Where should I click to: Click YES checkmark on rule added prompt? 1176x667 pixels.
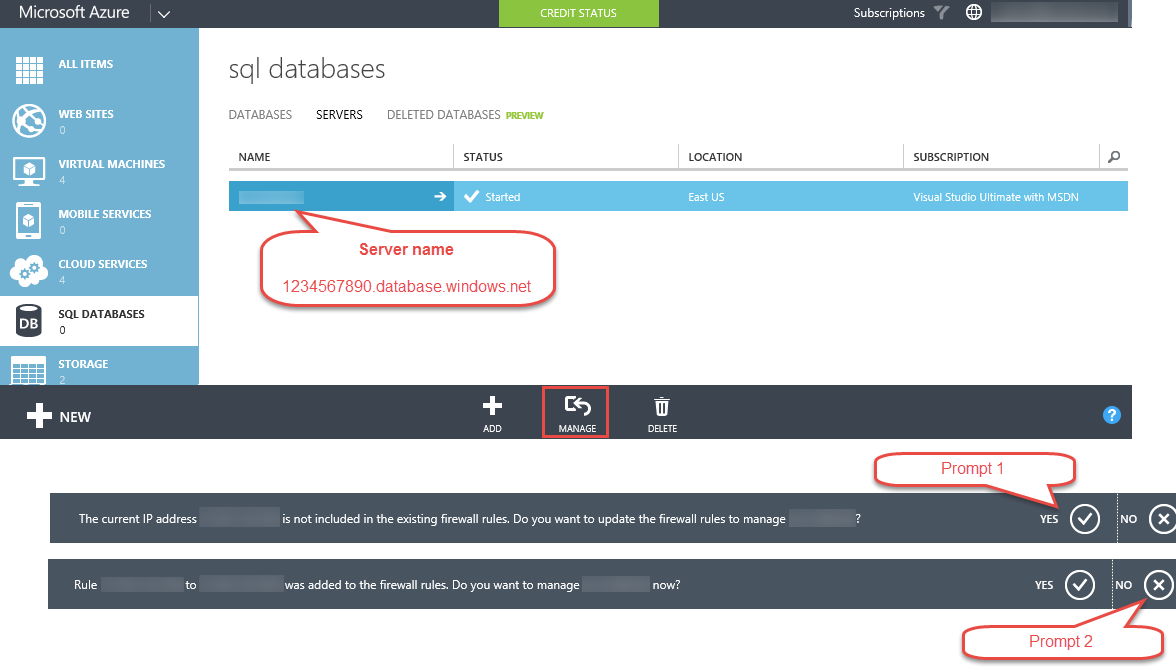tap(1080, 584)
